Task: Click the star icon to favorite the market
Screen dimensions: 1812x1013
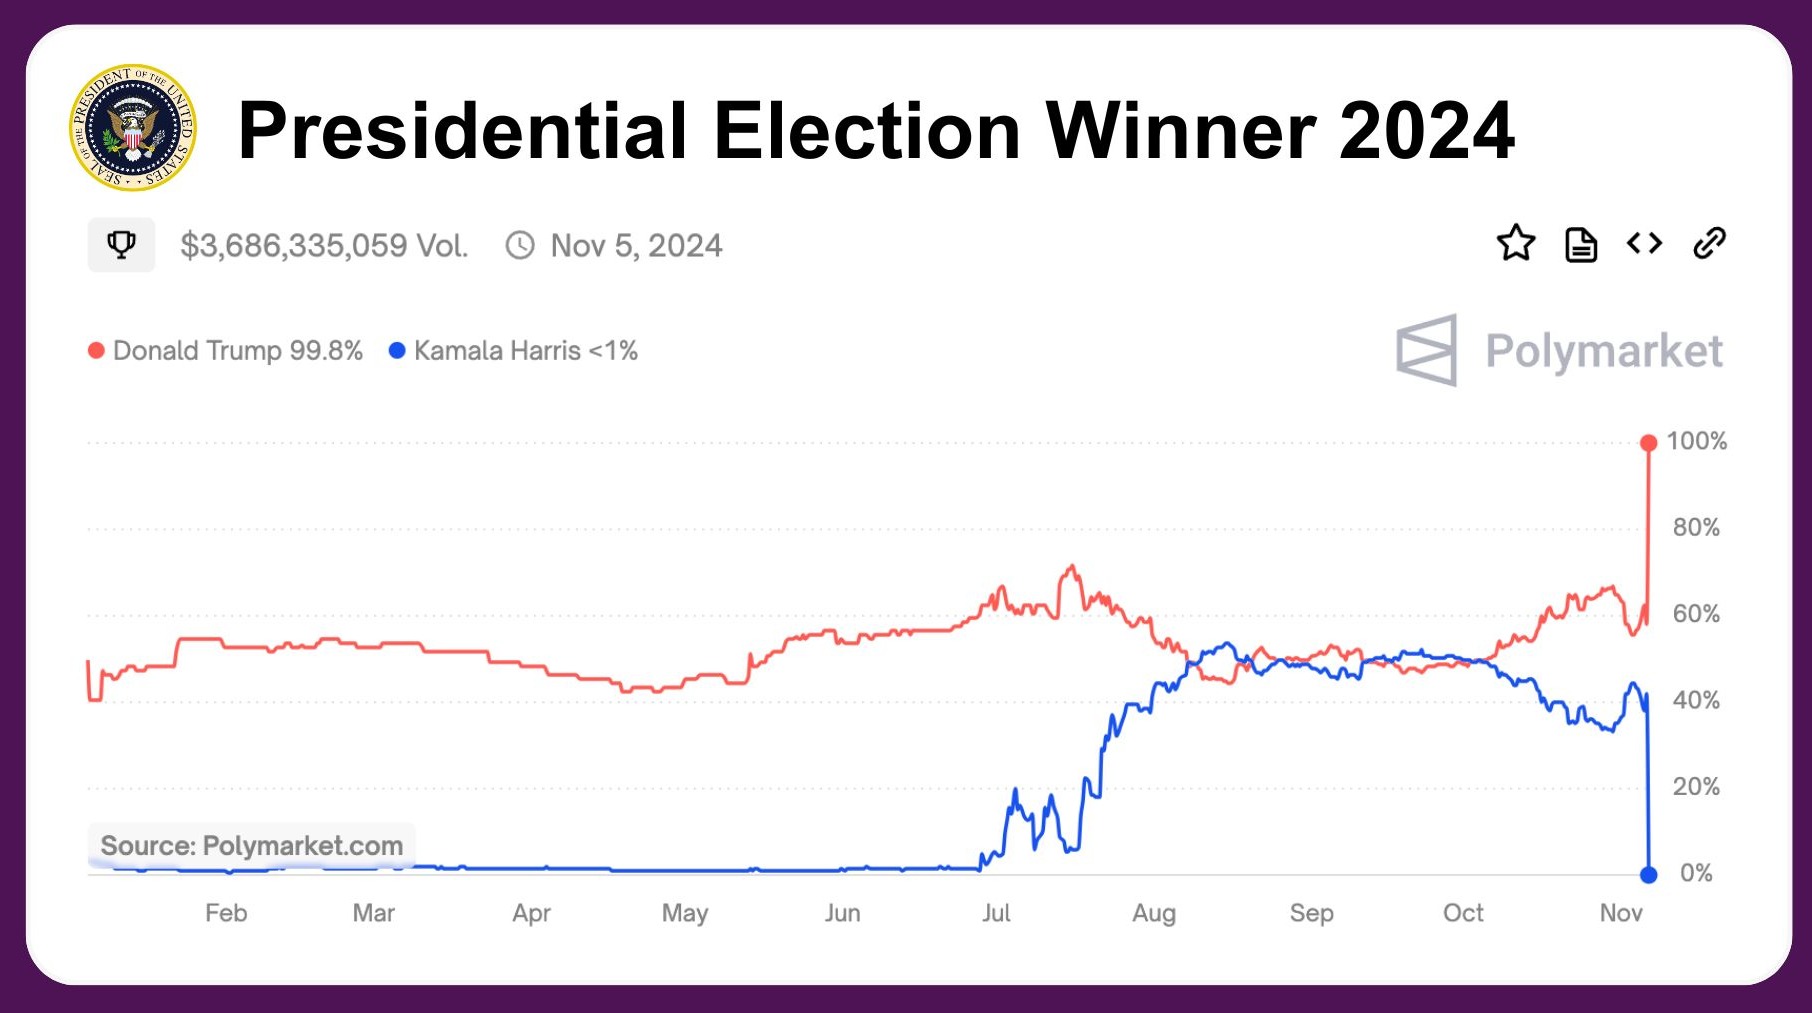Action: tap(1515, 243)
